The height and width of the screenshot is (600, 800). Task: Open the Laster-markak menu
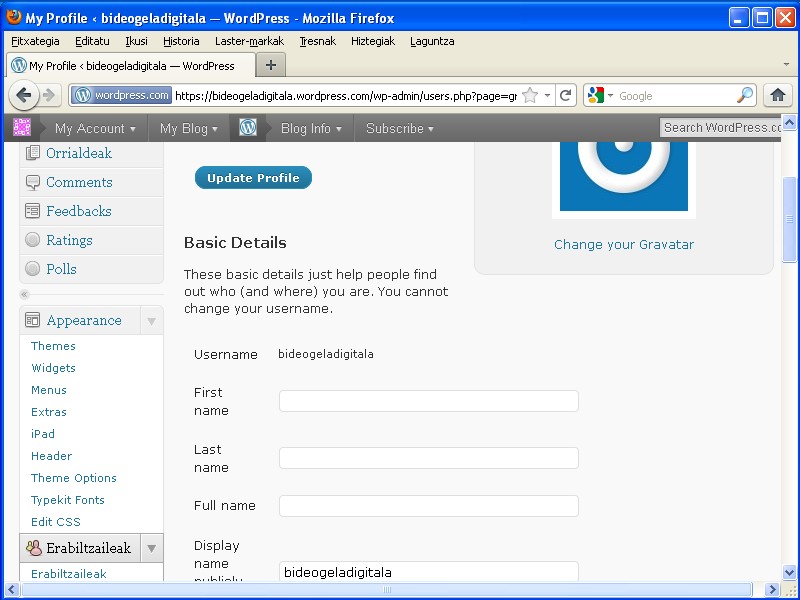pos(249,41)
